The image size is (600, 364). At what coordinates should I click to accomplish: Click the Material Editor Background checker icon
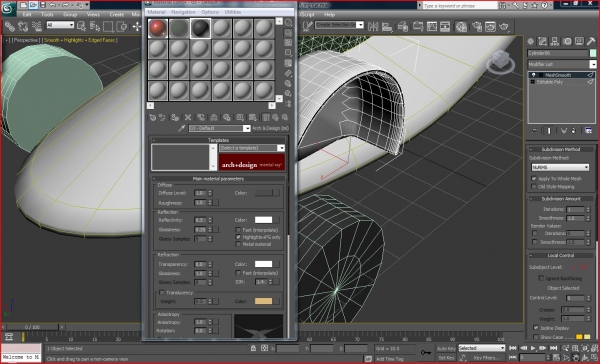tap(288, 42)
